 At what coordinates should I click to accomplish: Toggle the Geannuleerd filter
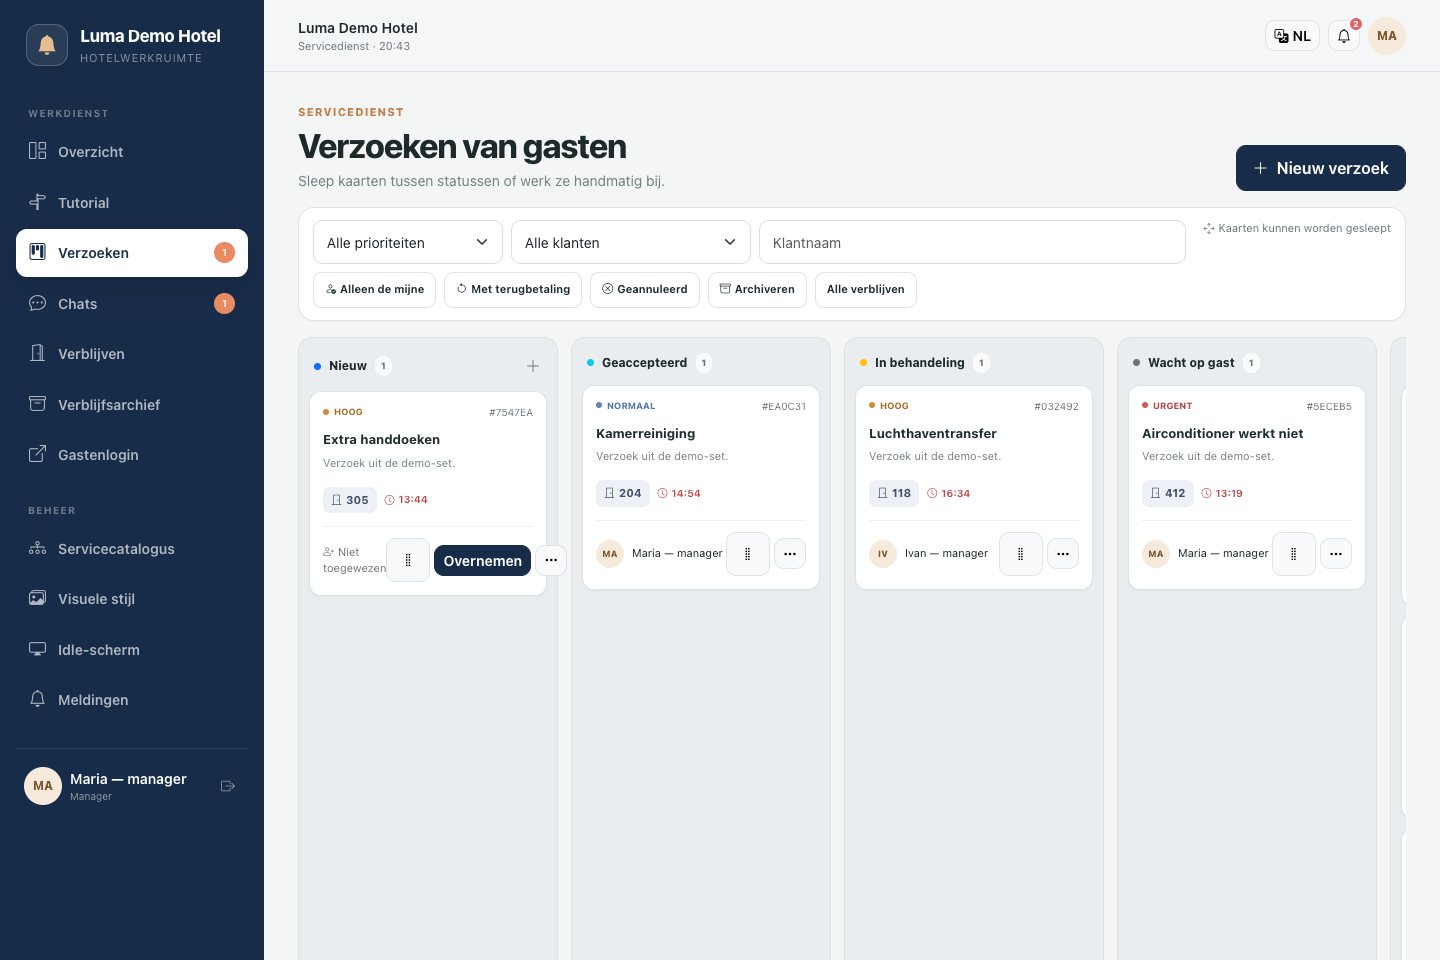[645, 290]
